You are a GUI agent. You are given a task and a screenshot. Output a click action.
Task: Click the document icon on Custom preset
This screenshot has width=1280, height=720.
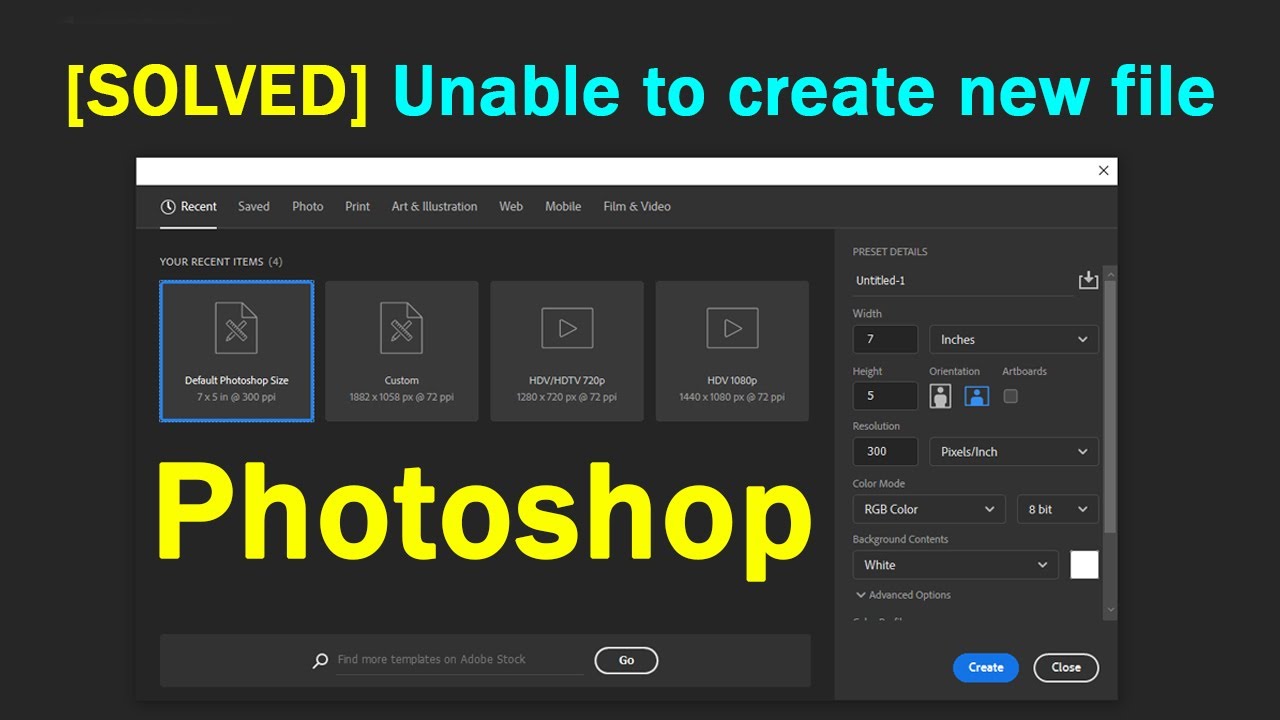[x=401, y=327]
